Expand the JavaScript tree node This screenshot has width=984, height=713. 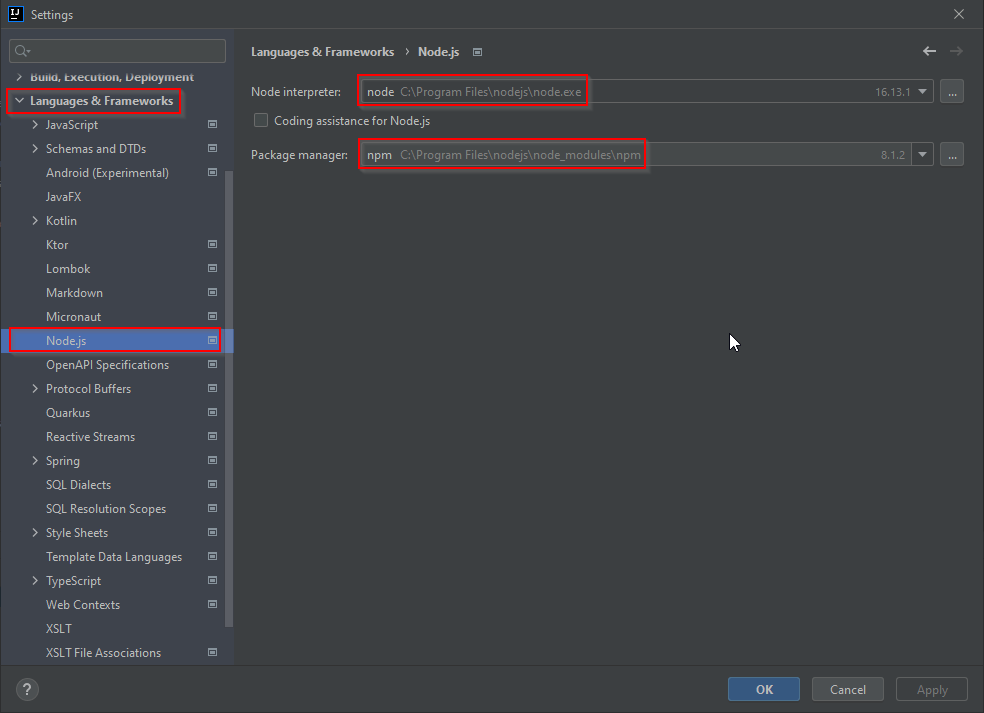(x=35, y=124)
